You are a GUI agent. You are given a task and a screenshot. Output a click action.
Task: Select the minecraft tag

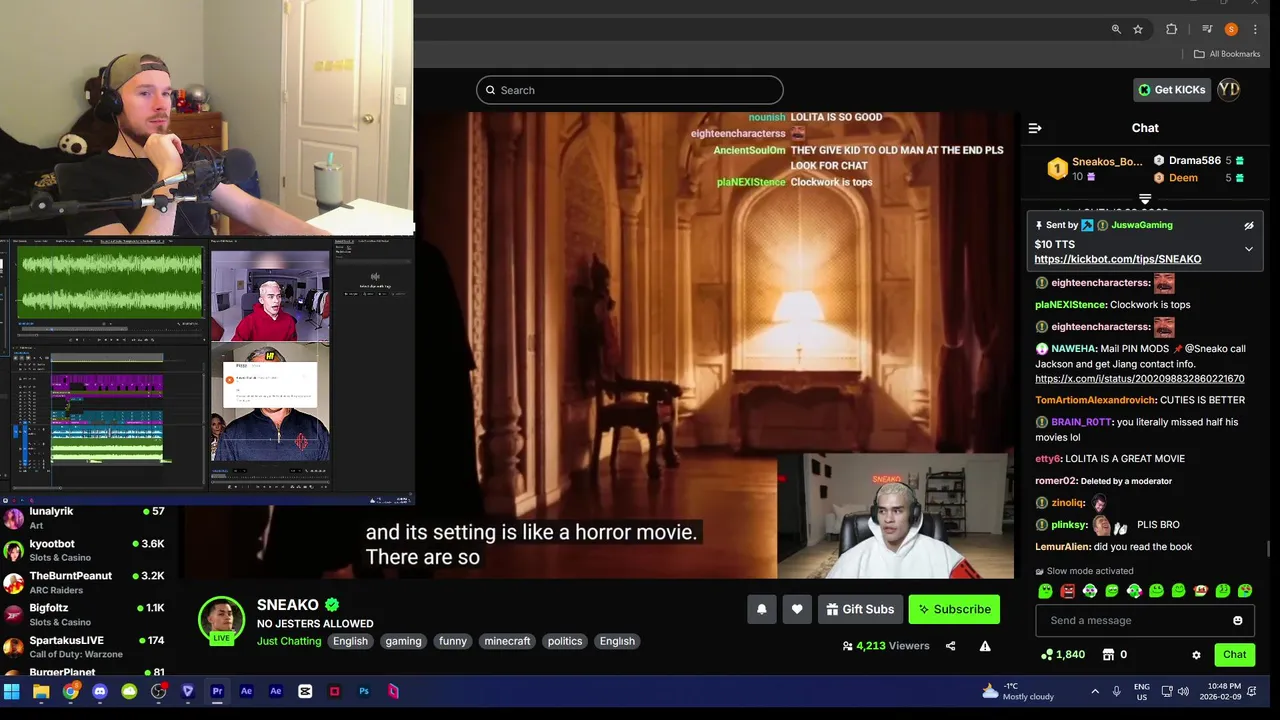[x=508, y=641]
